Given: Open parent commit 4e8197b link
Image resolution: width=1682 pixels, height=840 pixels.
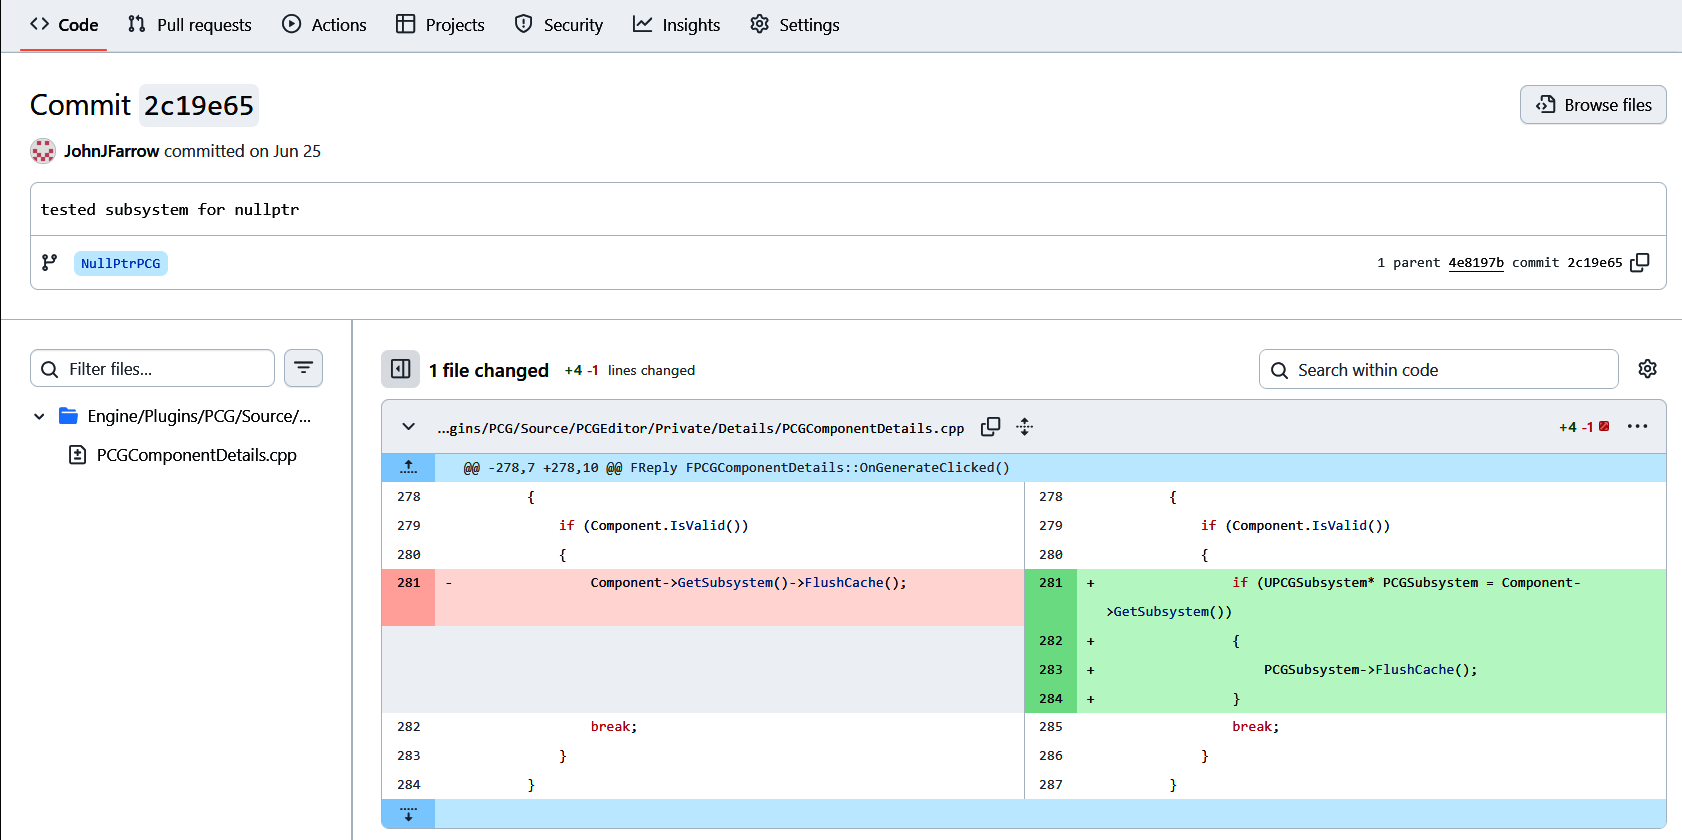Looking at the screenshot, I should click(1476, 263).
